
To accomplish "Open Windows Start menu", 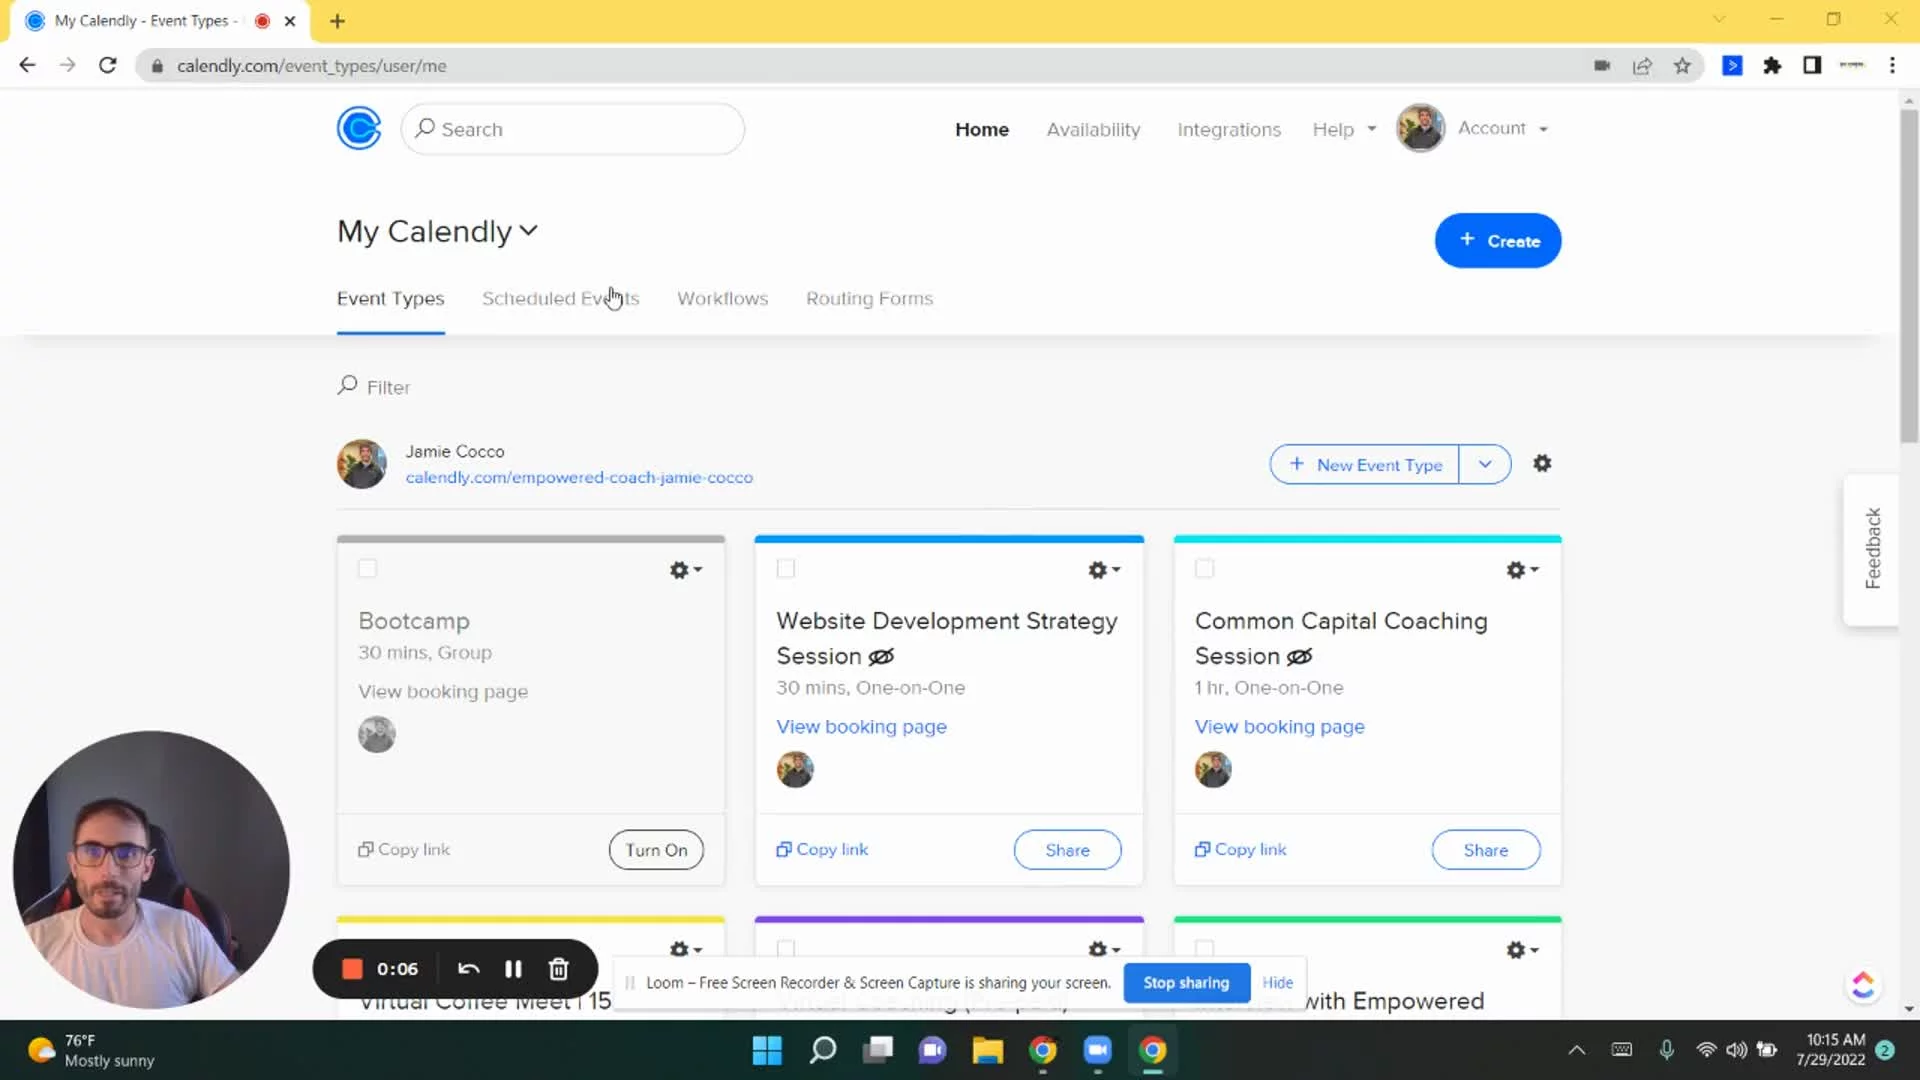I will pos(767,1051).
